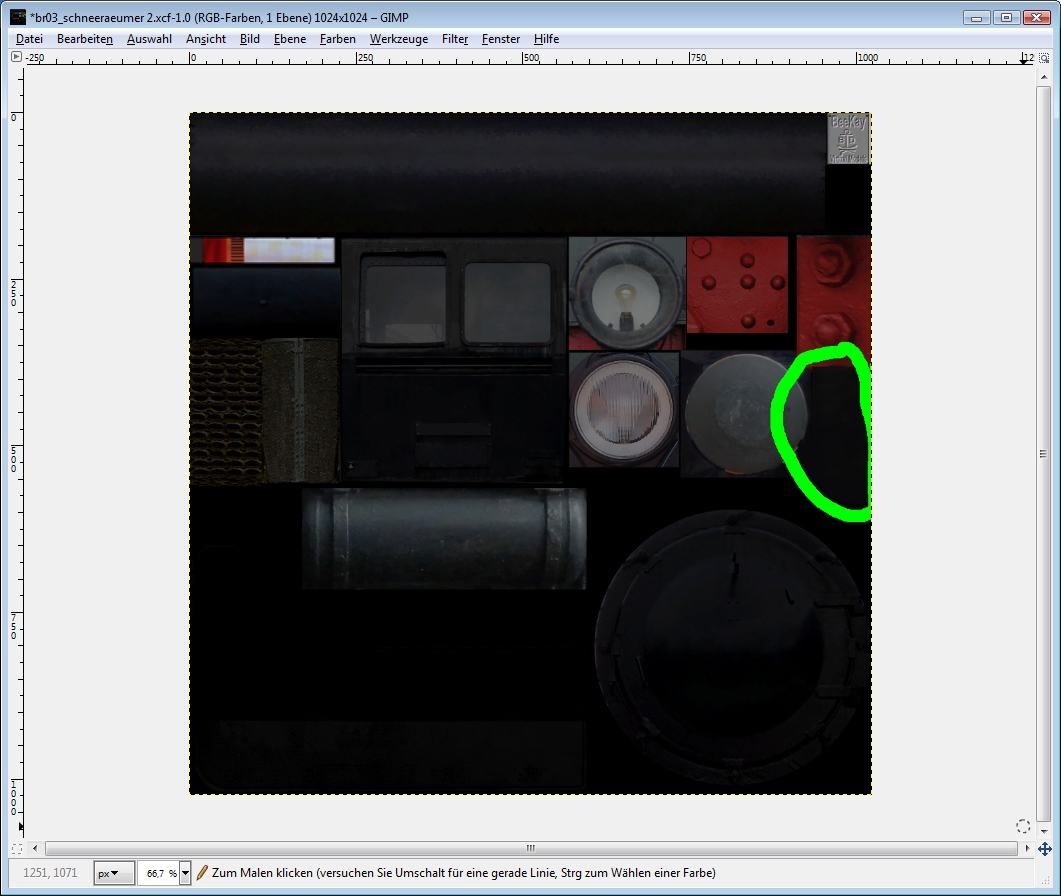Open the px unit dropdown
This screenshot has height=896, width=1061.
point(114,873)
